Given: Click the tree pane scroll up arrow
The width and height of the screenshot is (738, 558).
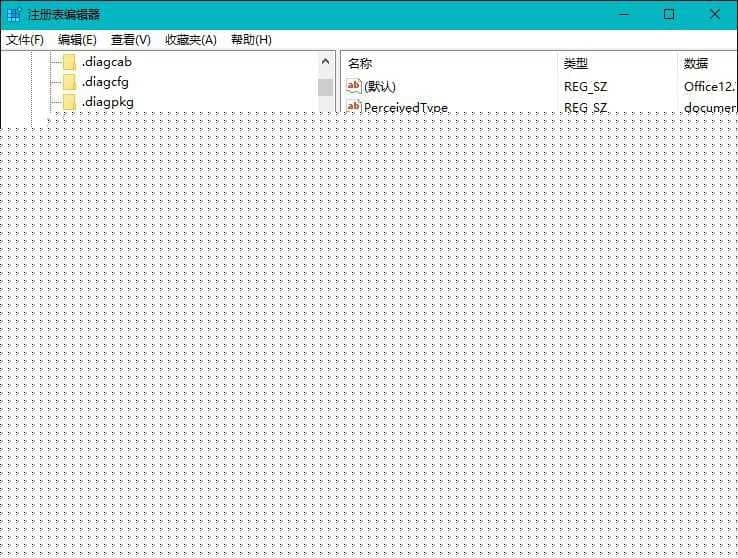Looking at the screenshot, I should pos(325,62).
